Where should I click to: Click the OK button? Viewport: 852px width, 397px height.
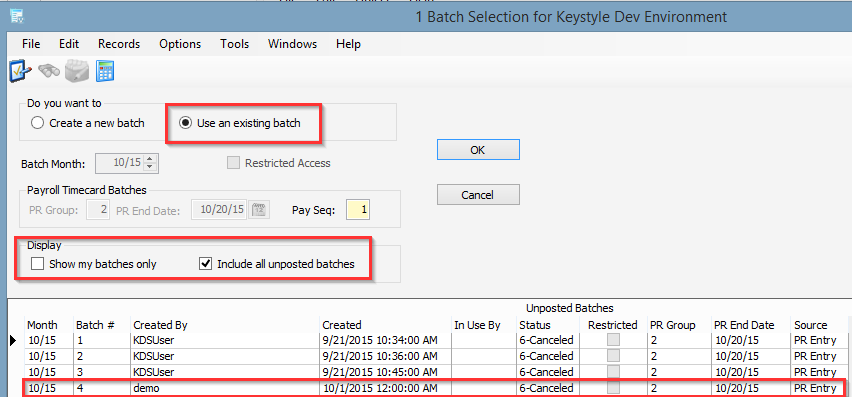478,150
